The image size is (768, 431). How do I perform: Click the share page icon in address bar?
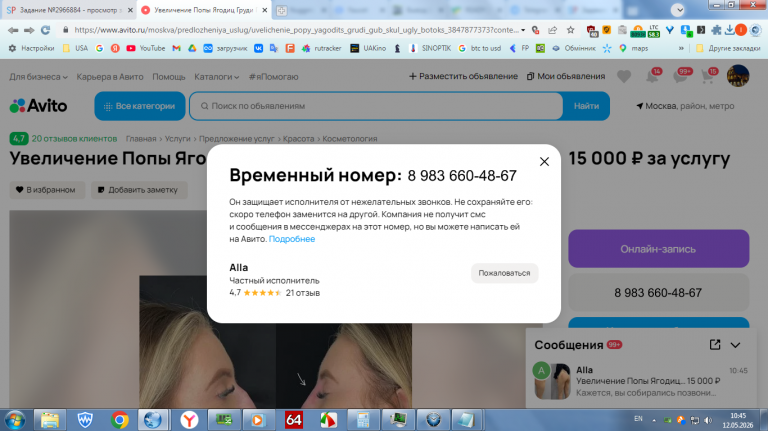(552, 30)
